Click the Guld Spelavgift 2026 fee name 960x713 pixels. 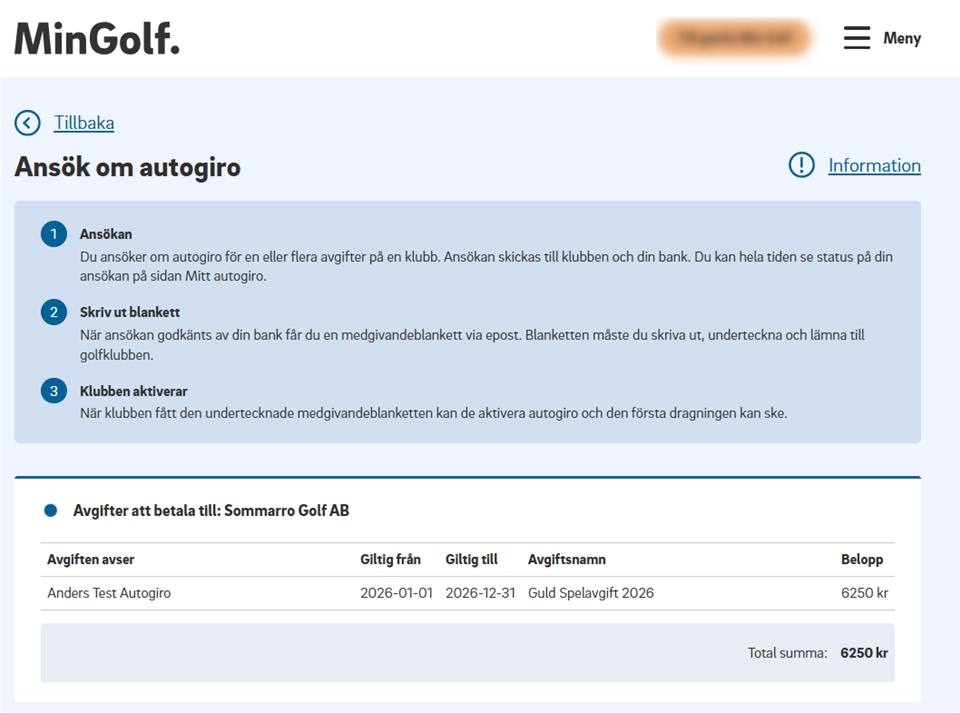click(x=590, y=593)
